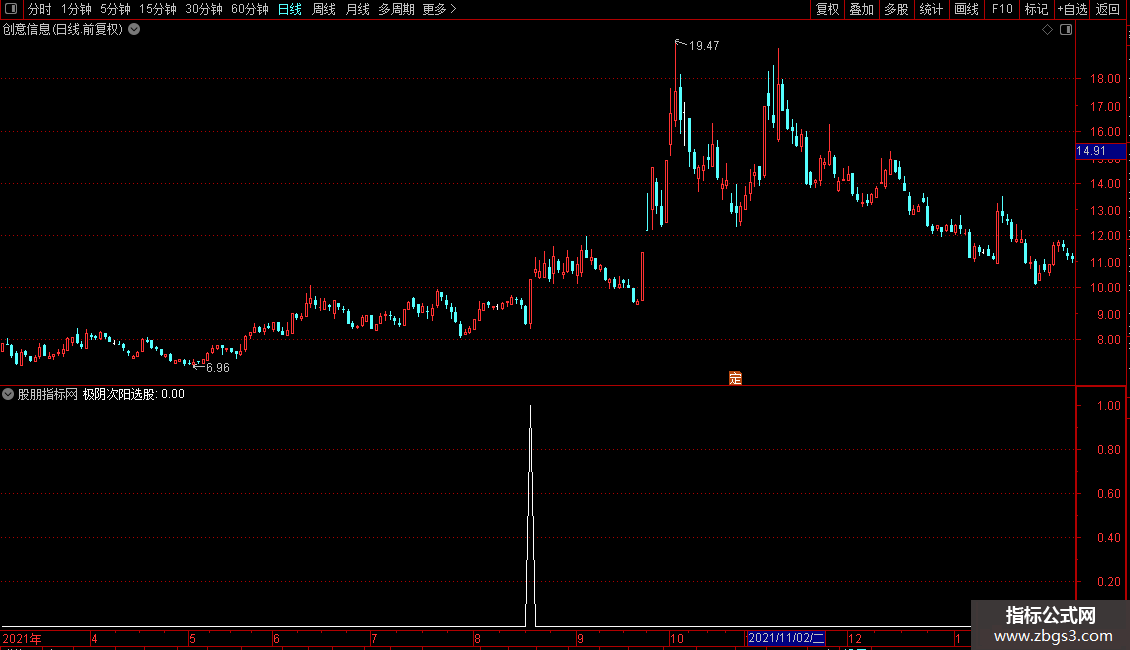Click the 叠加 overlay button
1130x650 pixels.
coord(861,9)
